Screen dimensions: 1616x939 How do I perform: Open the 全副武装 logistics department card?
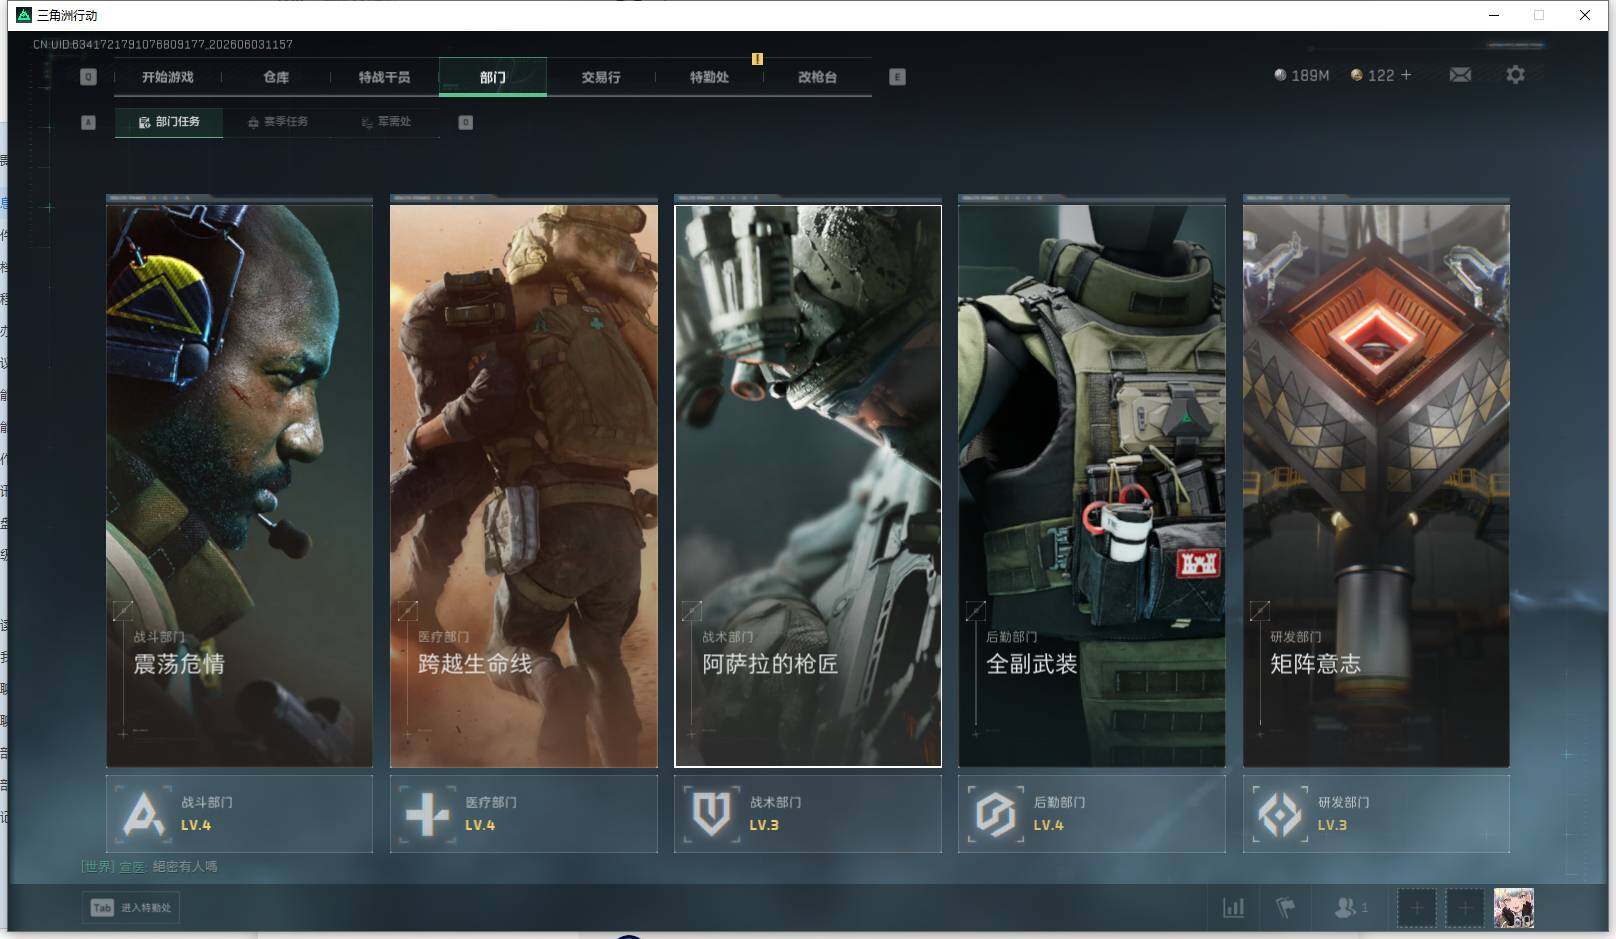[1092, 485]
